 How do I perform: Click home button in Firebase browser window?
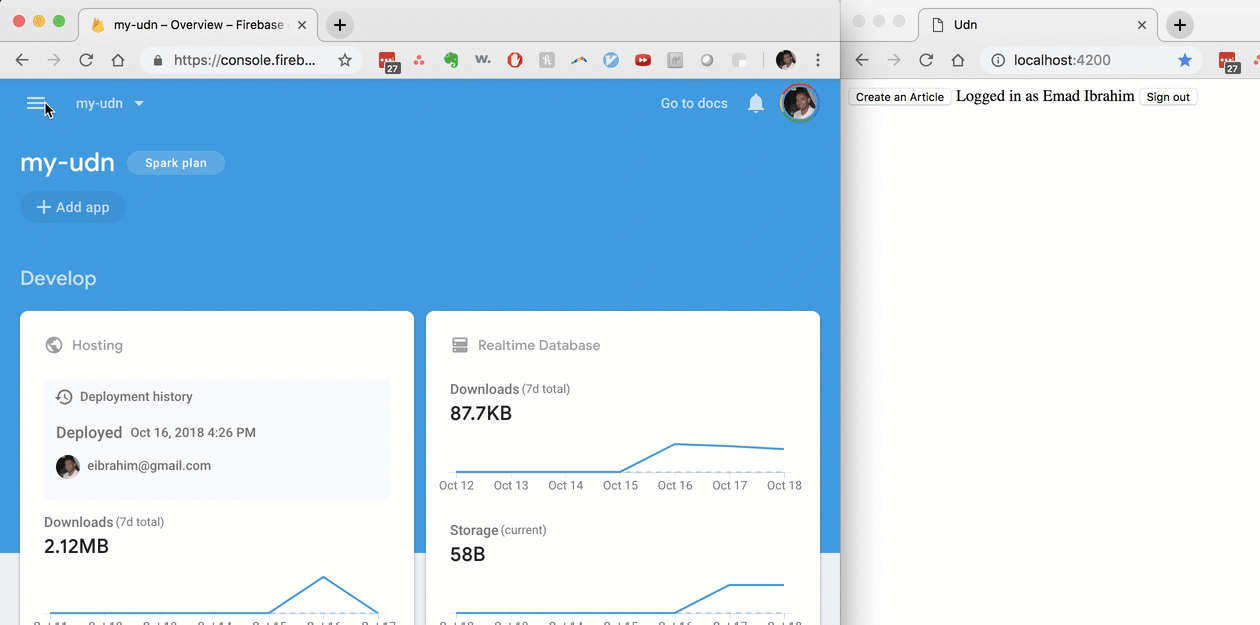(x=118, y=60)
